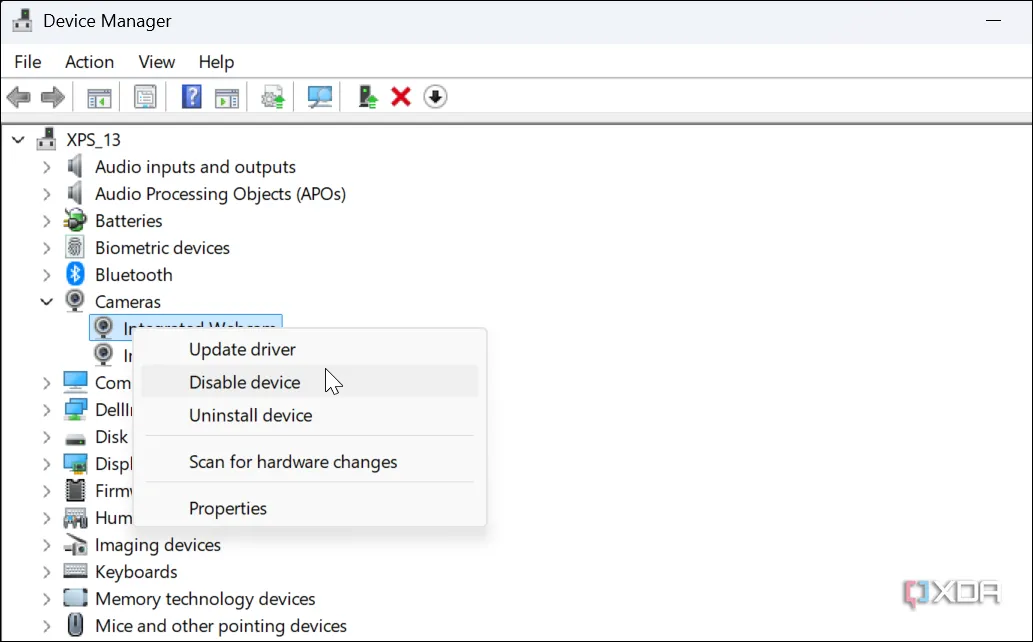Expand Memory technology devices chevron
This screenshot has height=642, width=1033.
point(46,600)
